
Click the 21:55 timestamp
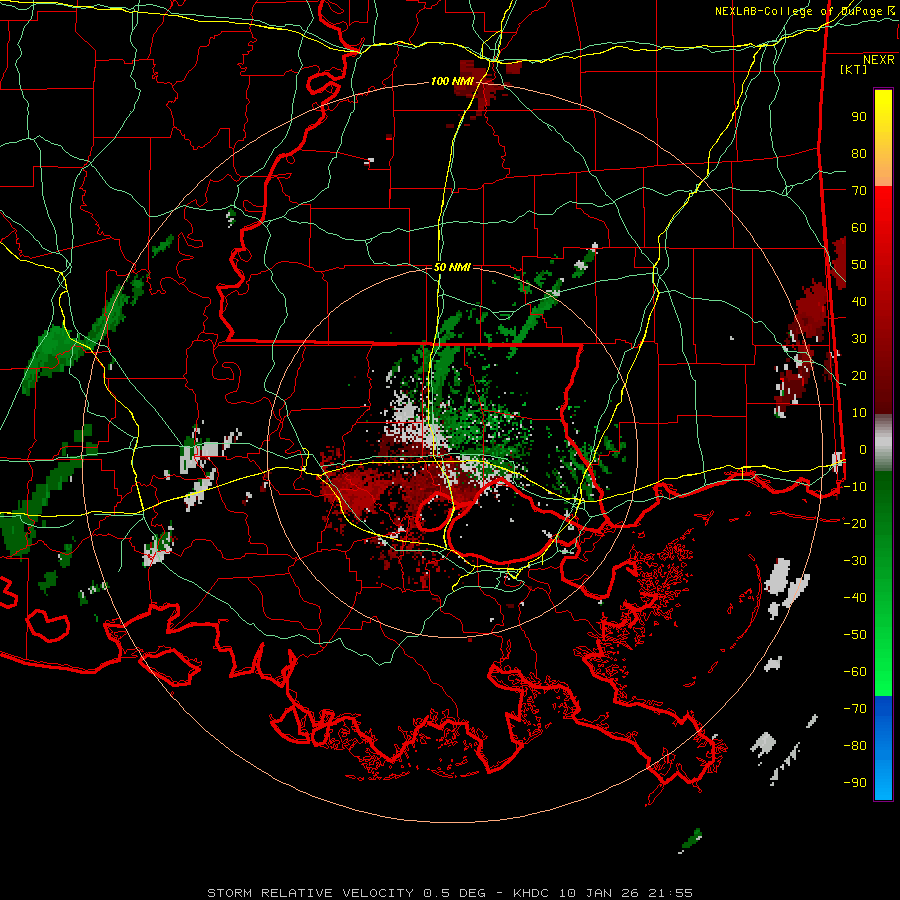click(x=670, y=893)
